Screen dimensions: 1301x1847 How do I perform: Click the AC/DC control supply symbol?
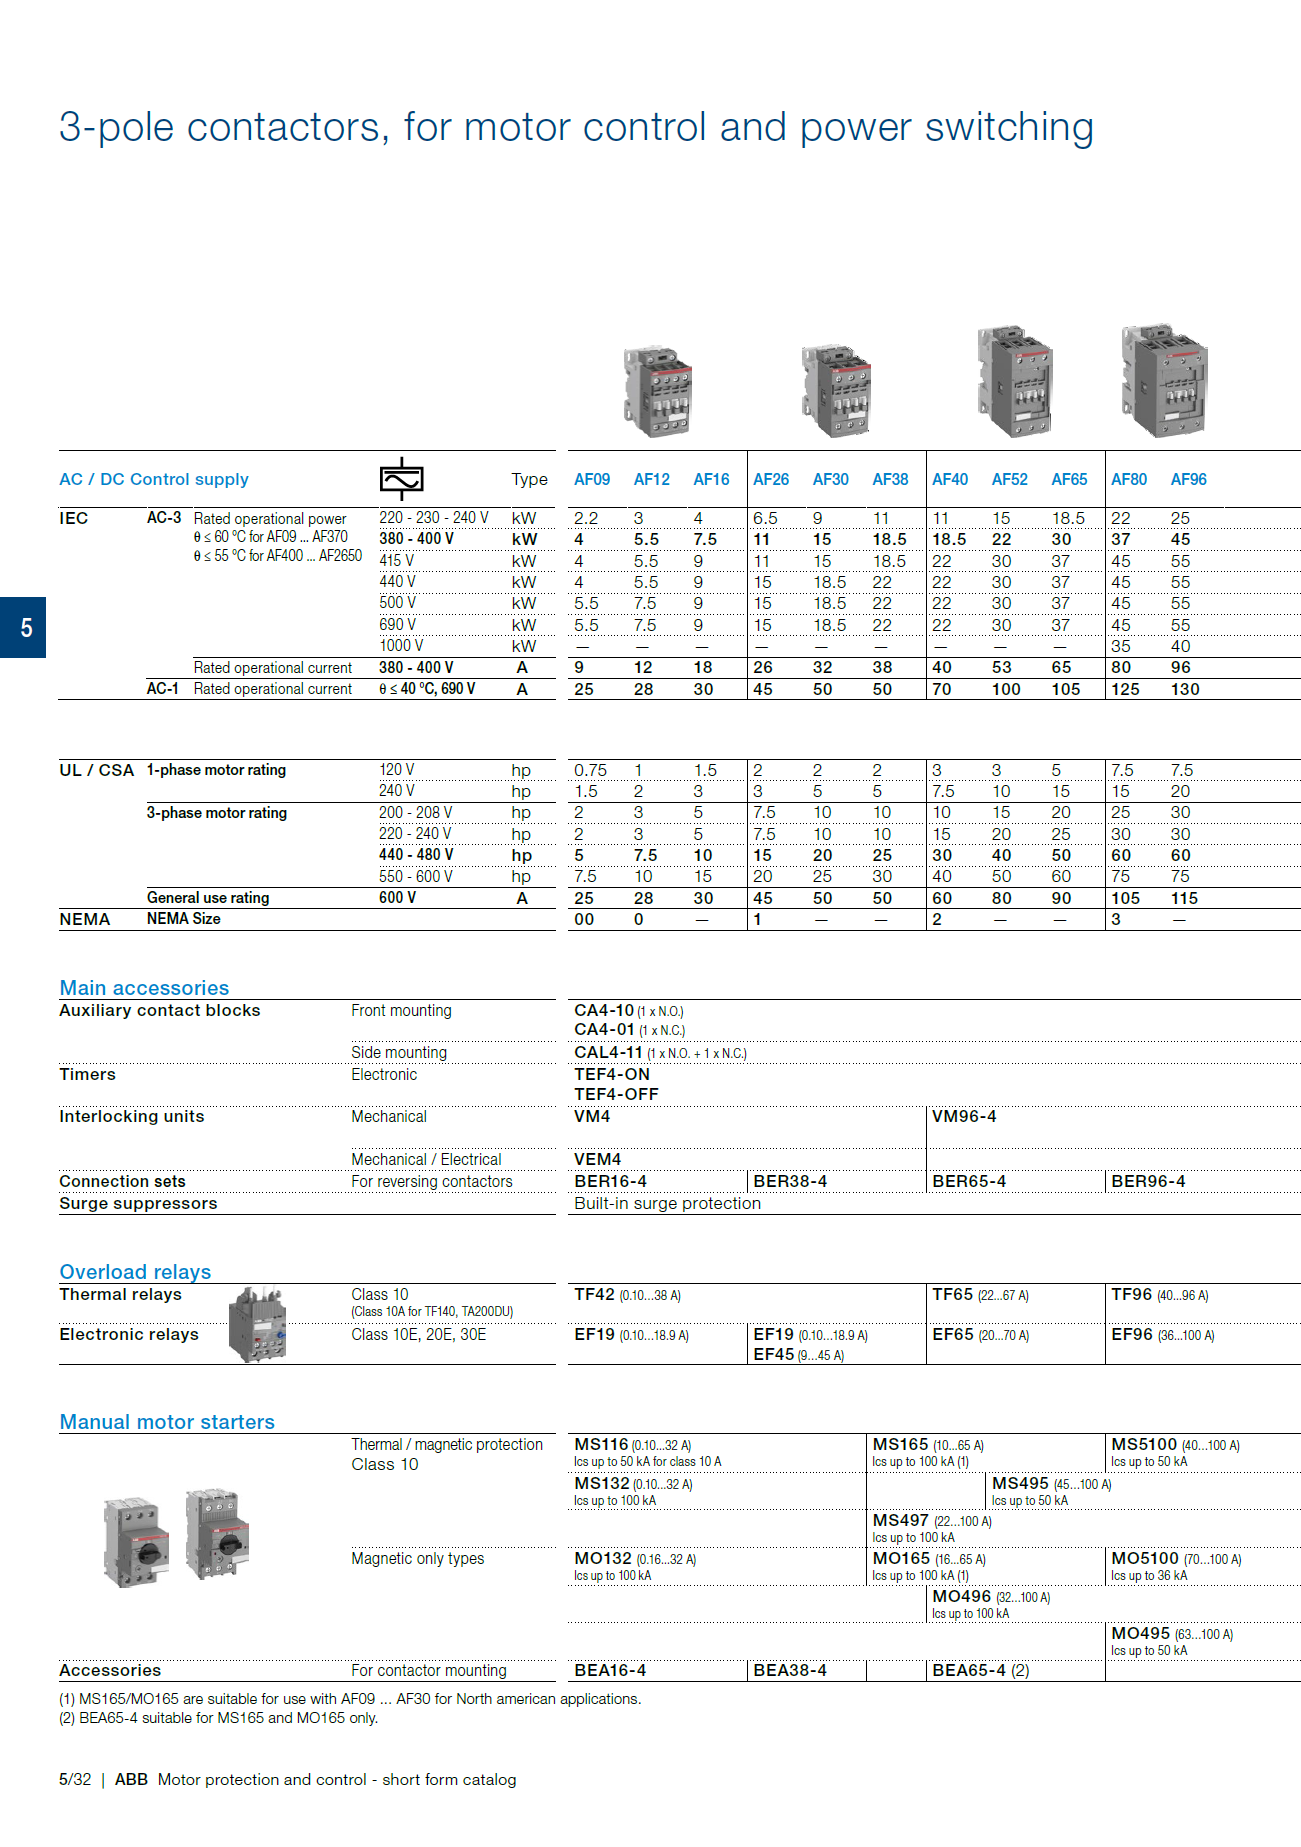click(401, 479)
